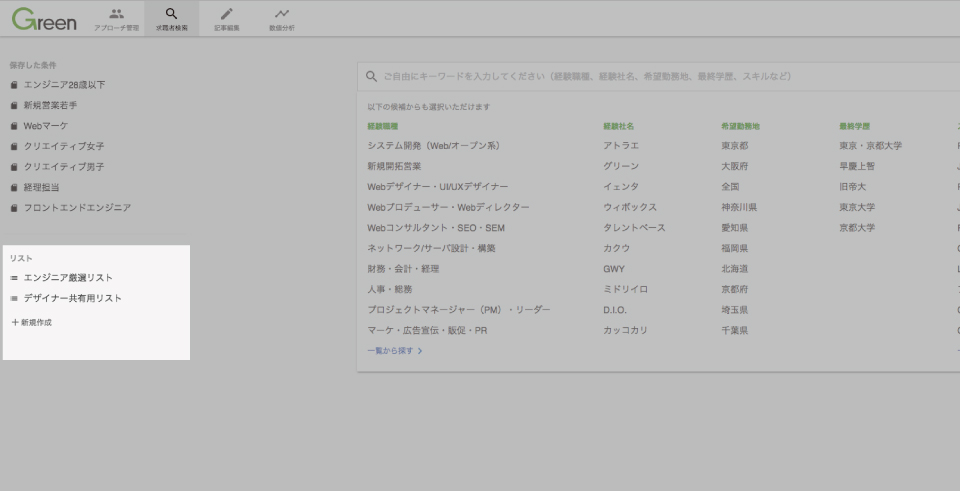
Task: Choose company アトラエ
Action: 621,146
